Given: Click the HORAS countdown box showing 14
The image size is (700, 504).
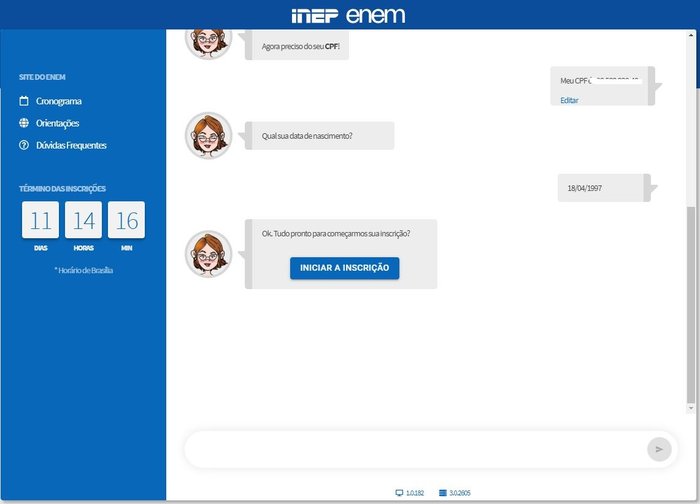Looking at the screenshot, I should 83,220.
